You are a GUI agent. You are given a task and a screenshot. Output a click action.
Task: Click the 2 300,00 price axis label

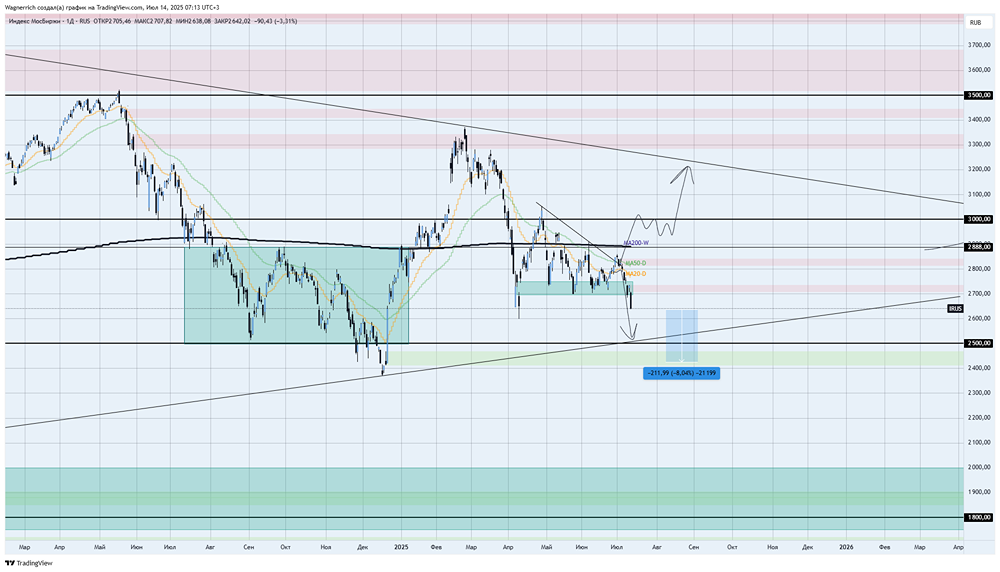(979, 393)
